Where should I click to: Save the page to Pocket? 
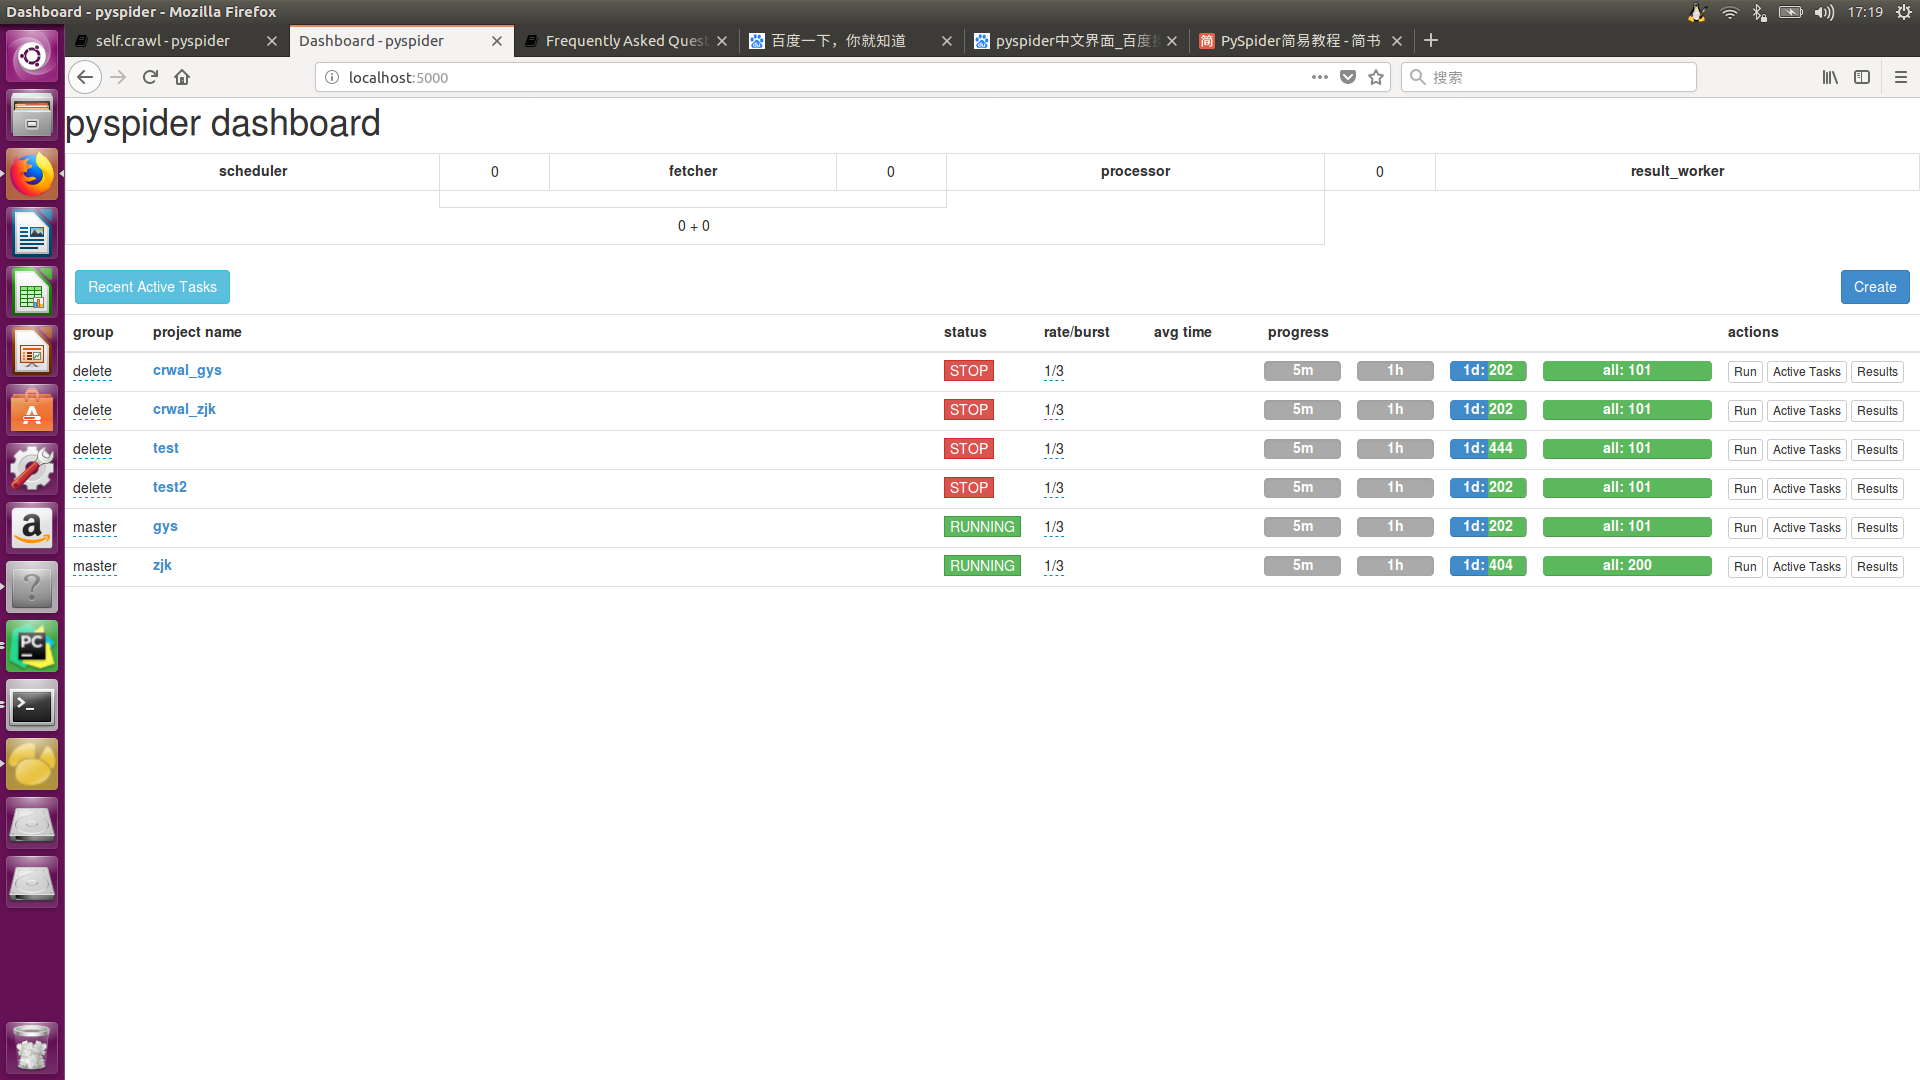1348,77
